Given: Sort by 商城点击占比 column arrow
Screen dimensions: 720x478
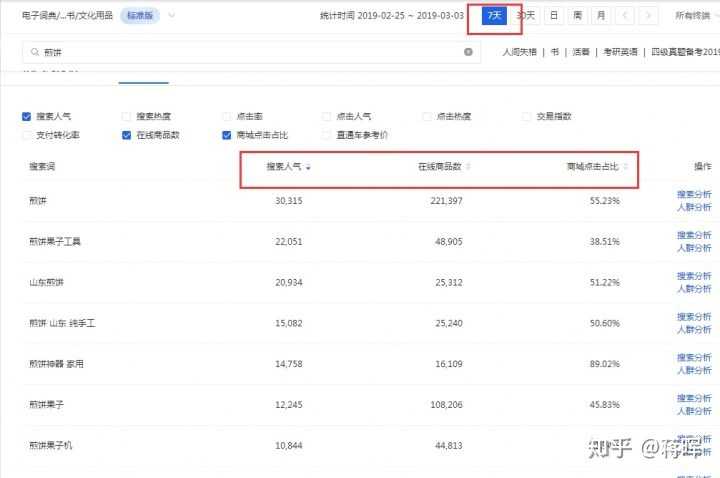Looking at the screenshot, I should 626,166.
